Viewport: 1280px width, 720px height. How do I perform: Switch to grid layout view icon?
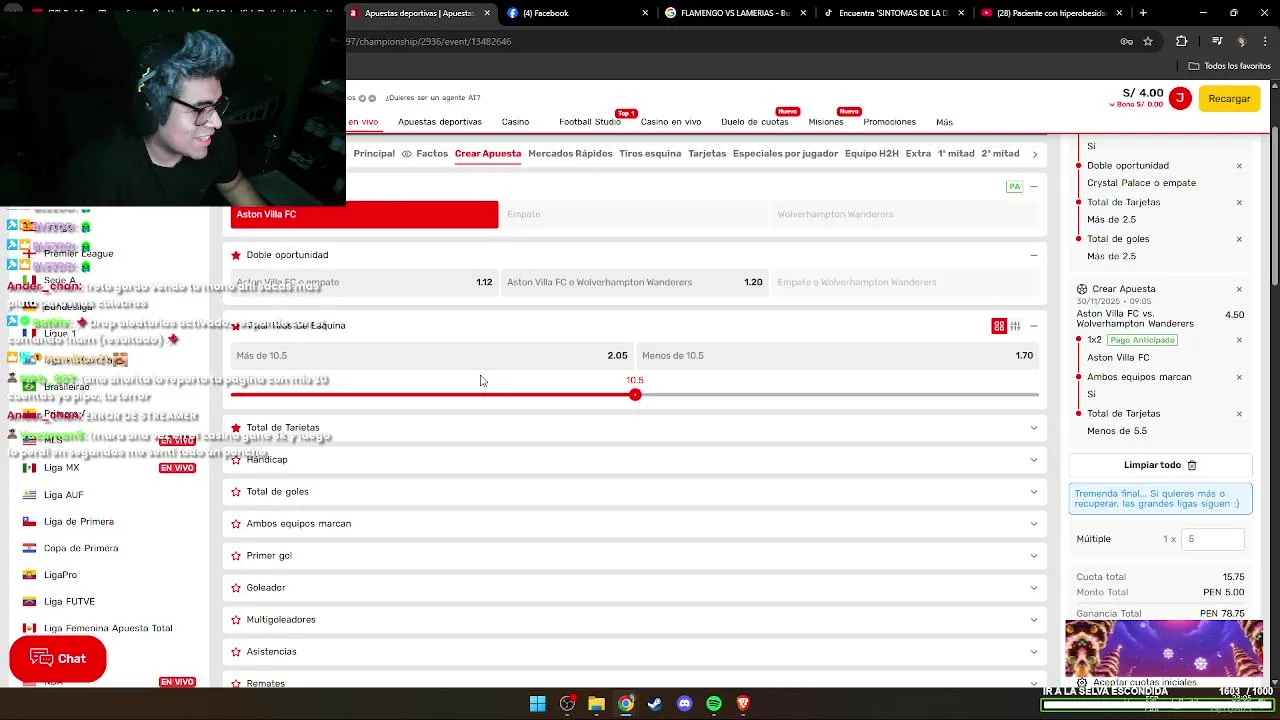998,326
